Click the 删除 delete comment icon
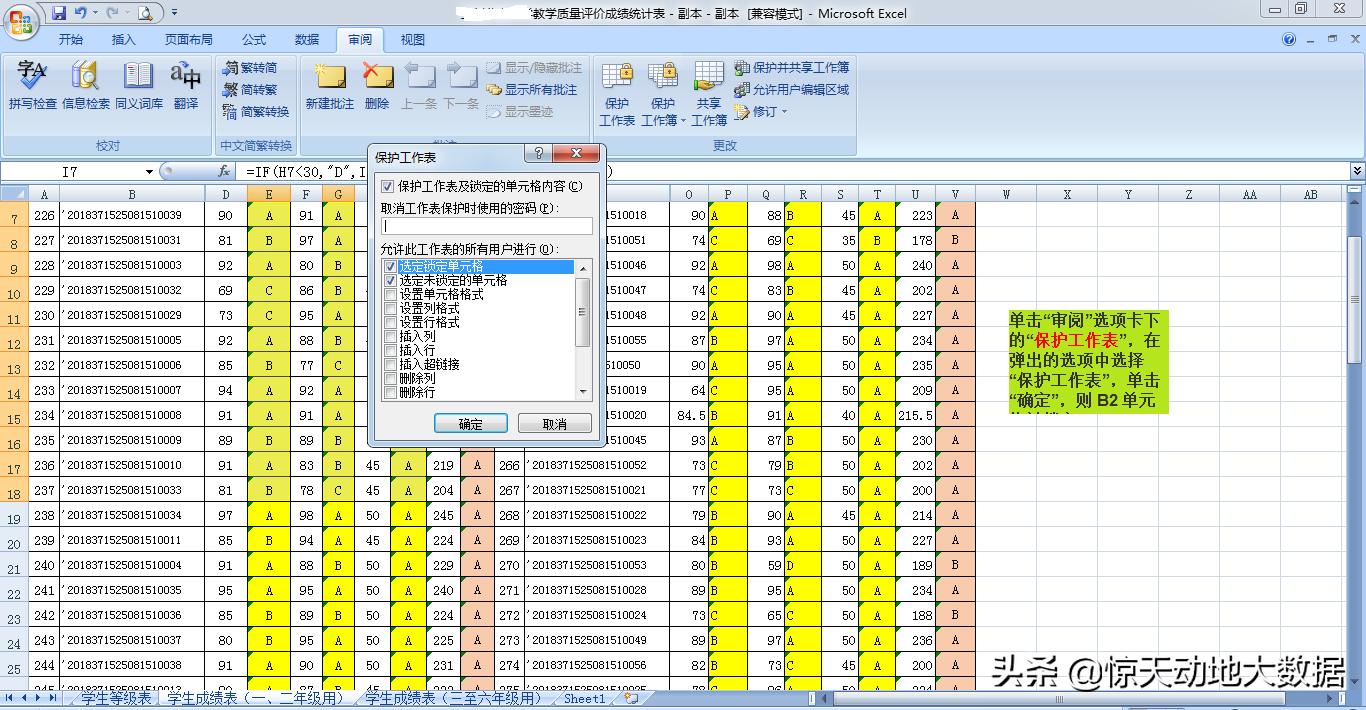The image size is (1366, 710). [377, 85]
